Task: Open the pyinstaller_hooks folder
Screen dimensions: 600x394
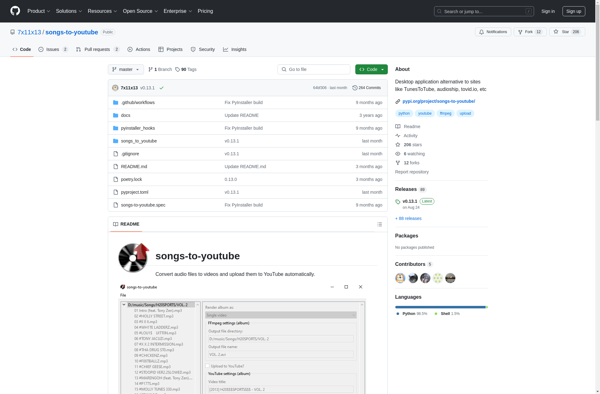Action: point(138,128)
